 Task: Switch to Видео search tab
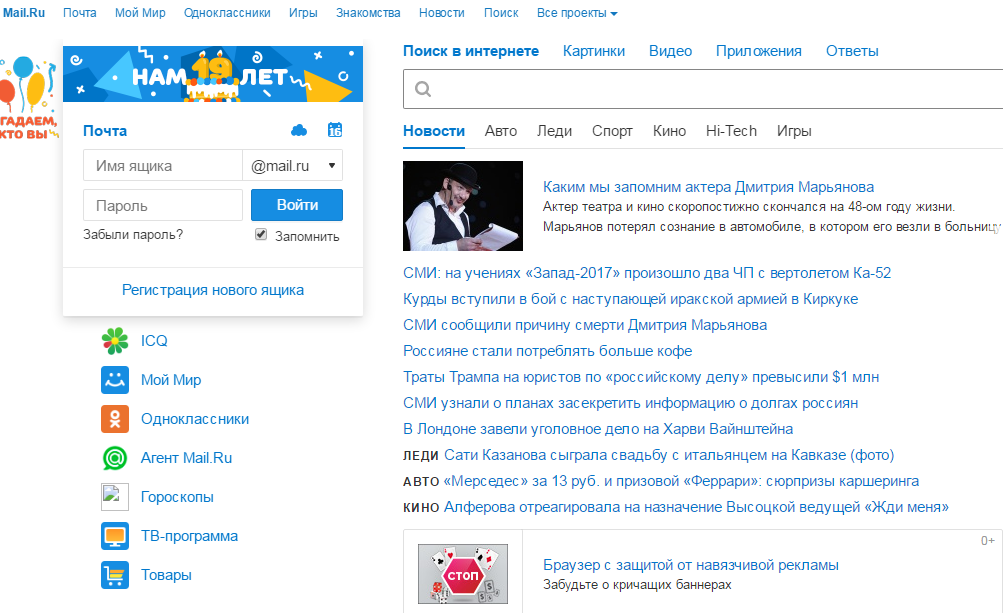coord(670,51)
